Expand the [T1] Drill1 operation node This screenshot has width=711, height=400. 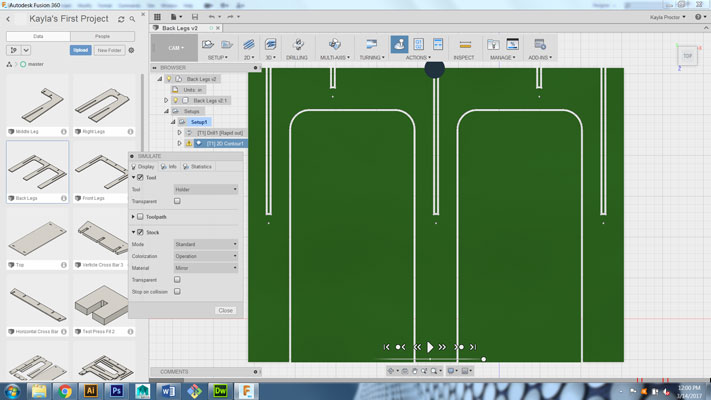click(x=180, y=133)
